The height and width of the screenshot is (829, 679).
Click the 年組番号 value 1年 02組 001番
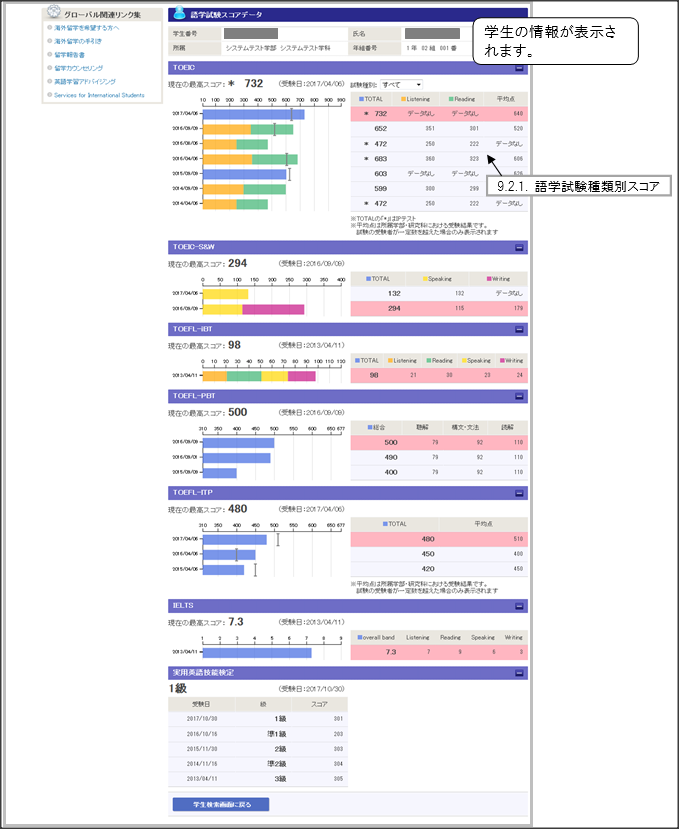point(432,48)
